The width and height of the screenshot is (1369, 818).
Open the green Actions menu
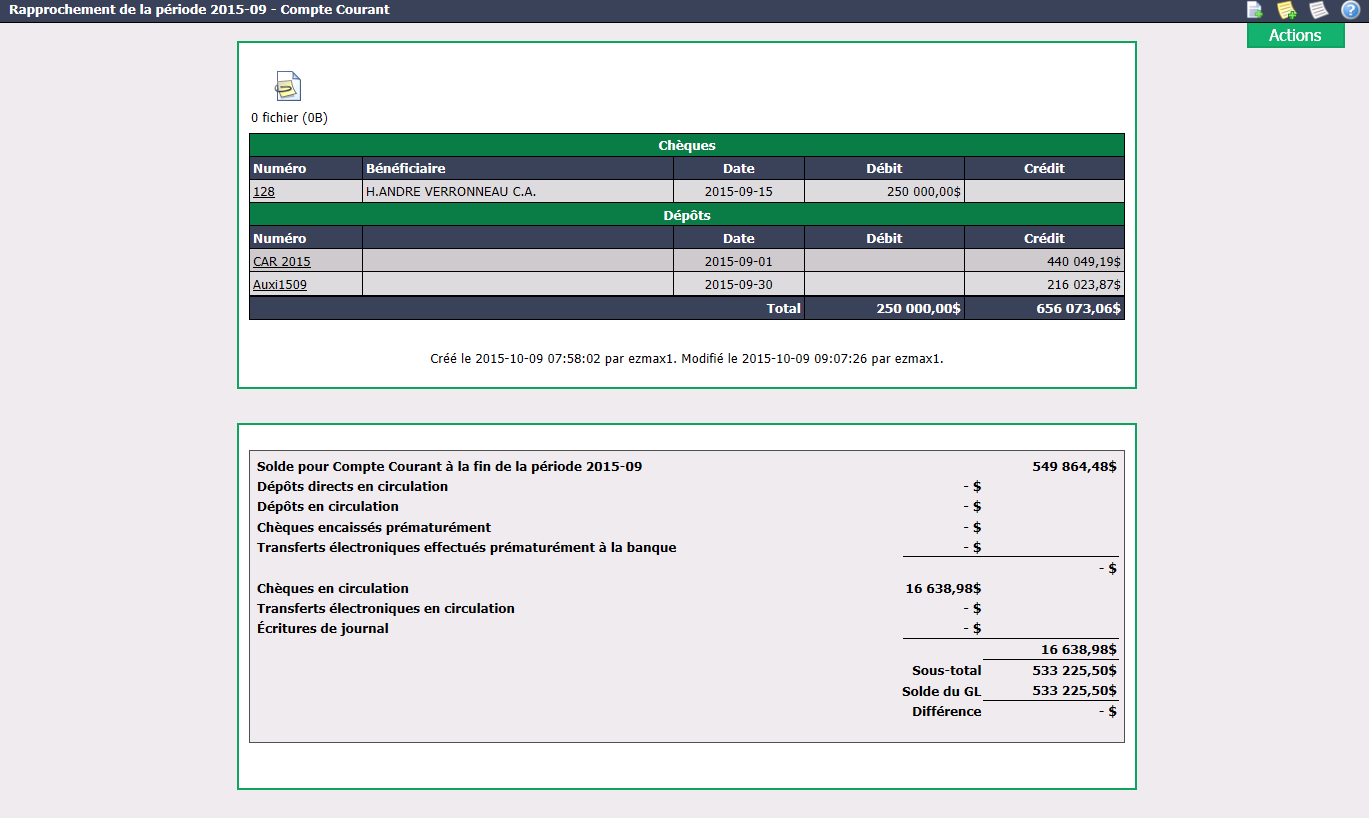point(1295,35)
